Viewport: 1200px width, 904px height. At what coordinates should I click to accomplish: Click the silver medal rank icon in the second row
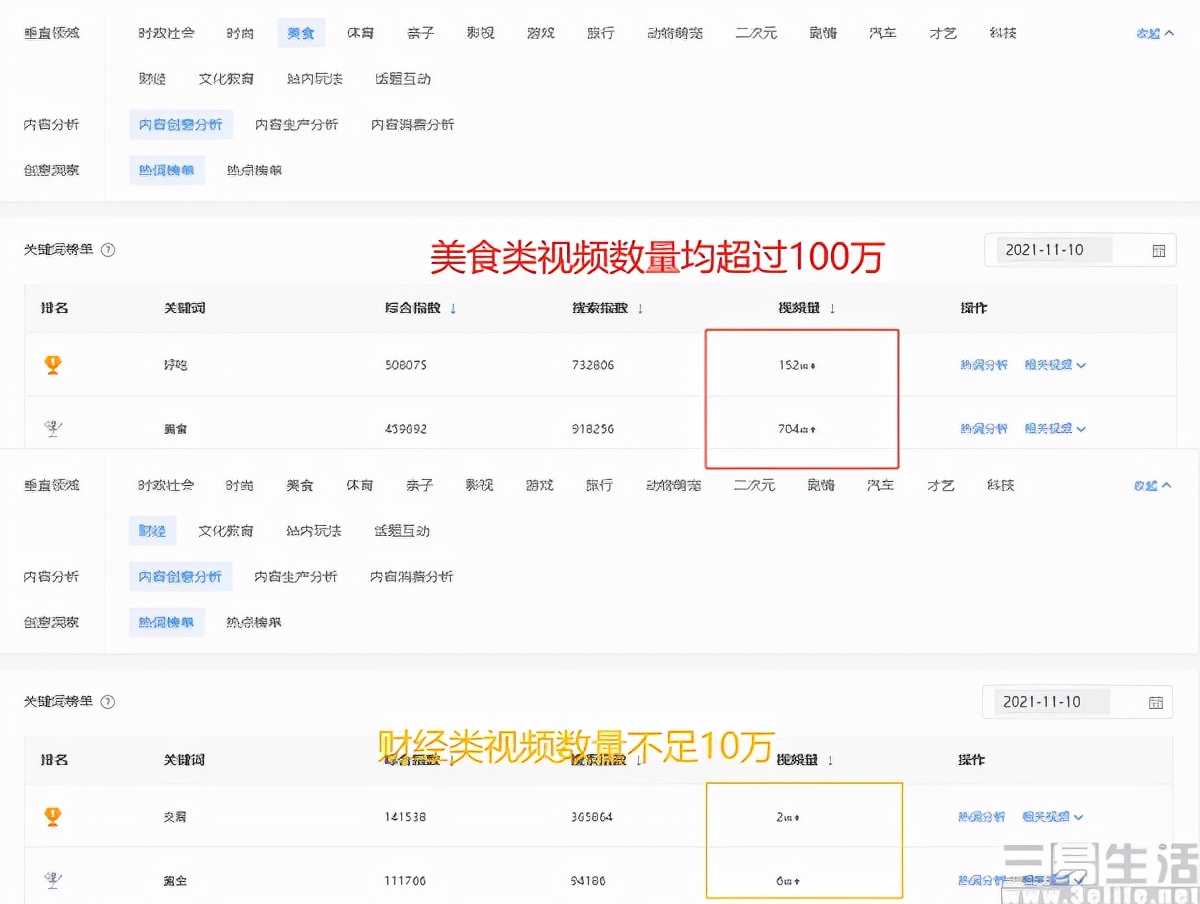(53, 428)
